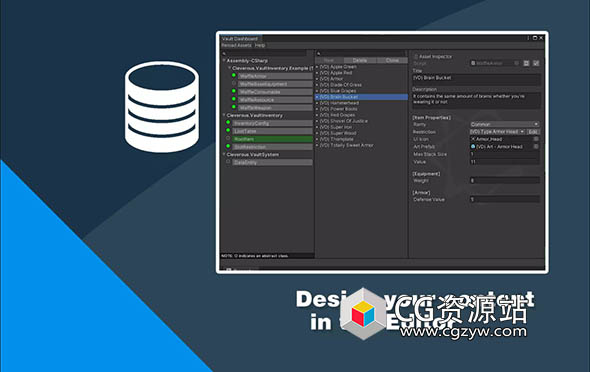Edit the Max Stack Size value
Screen dimensions: 590x372
tap(505, 154)
